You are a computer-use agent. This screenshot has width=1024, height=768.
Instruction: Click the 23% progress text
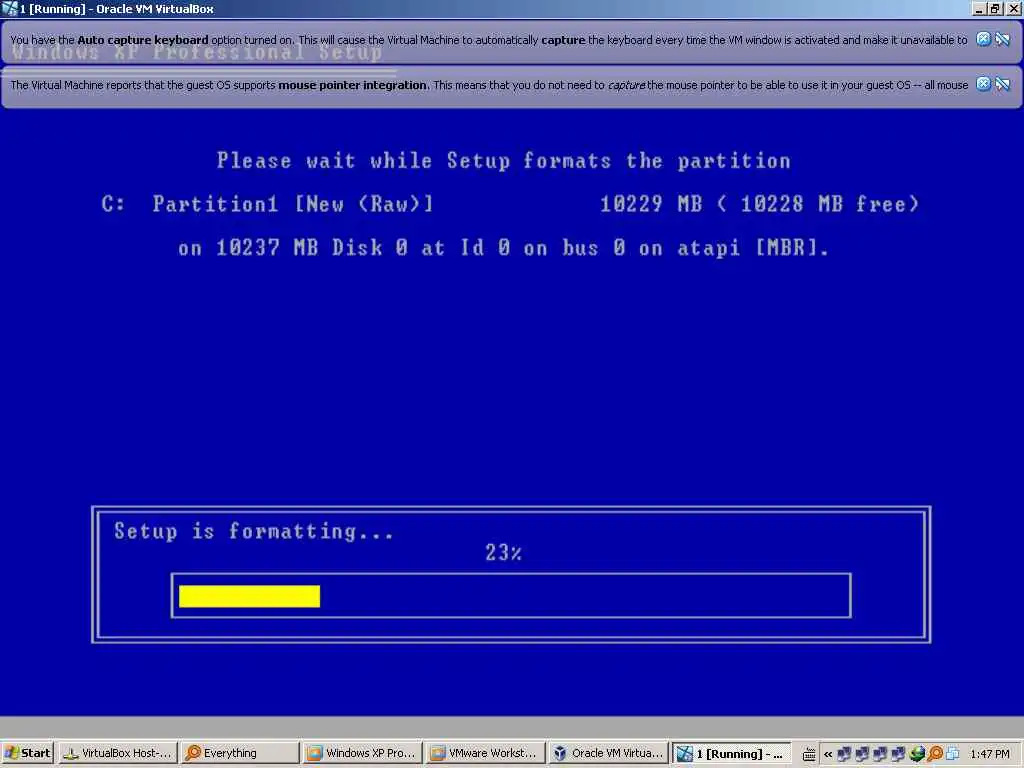click(x=503, y=552)
